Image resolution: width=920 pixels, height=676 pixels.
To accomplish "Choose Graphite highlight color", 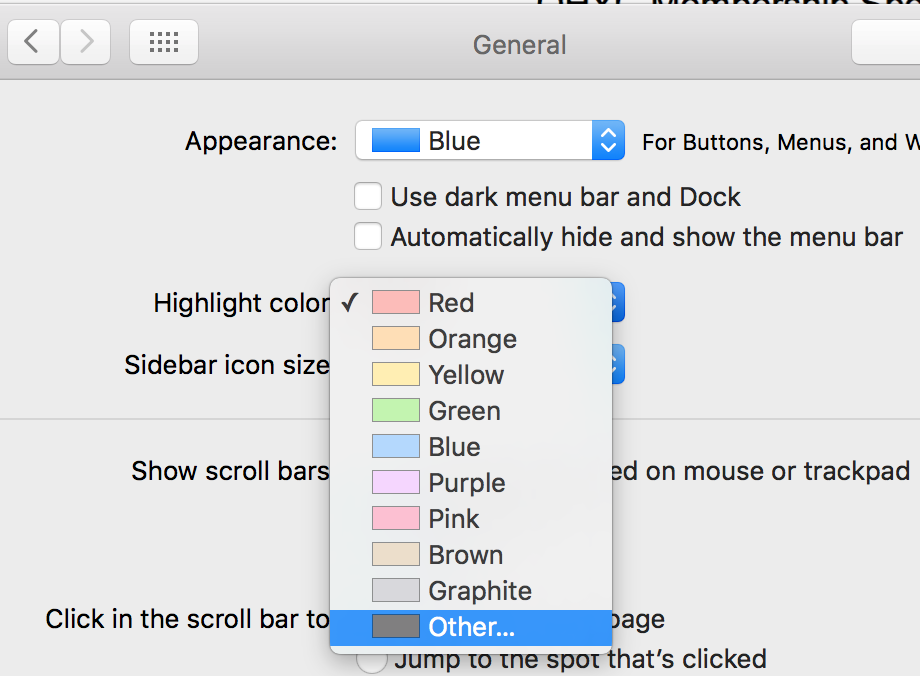I will click(479, 591).
